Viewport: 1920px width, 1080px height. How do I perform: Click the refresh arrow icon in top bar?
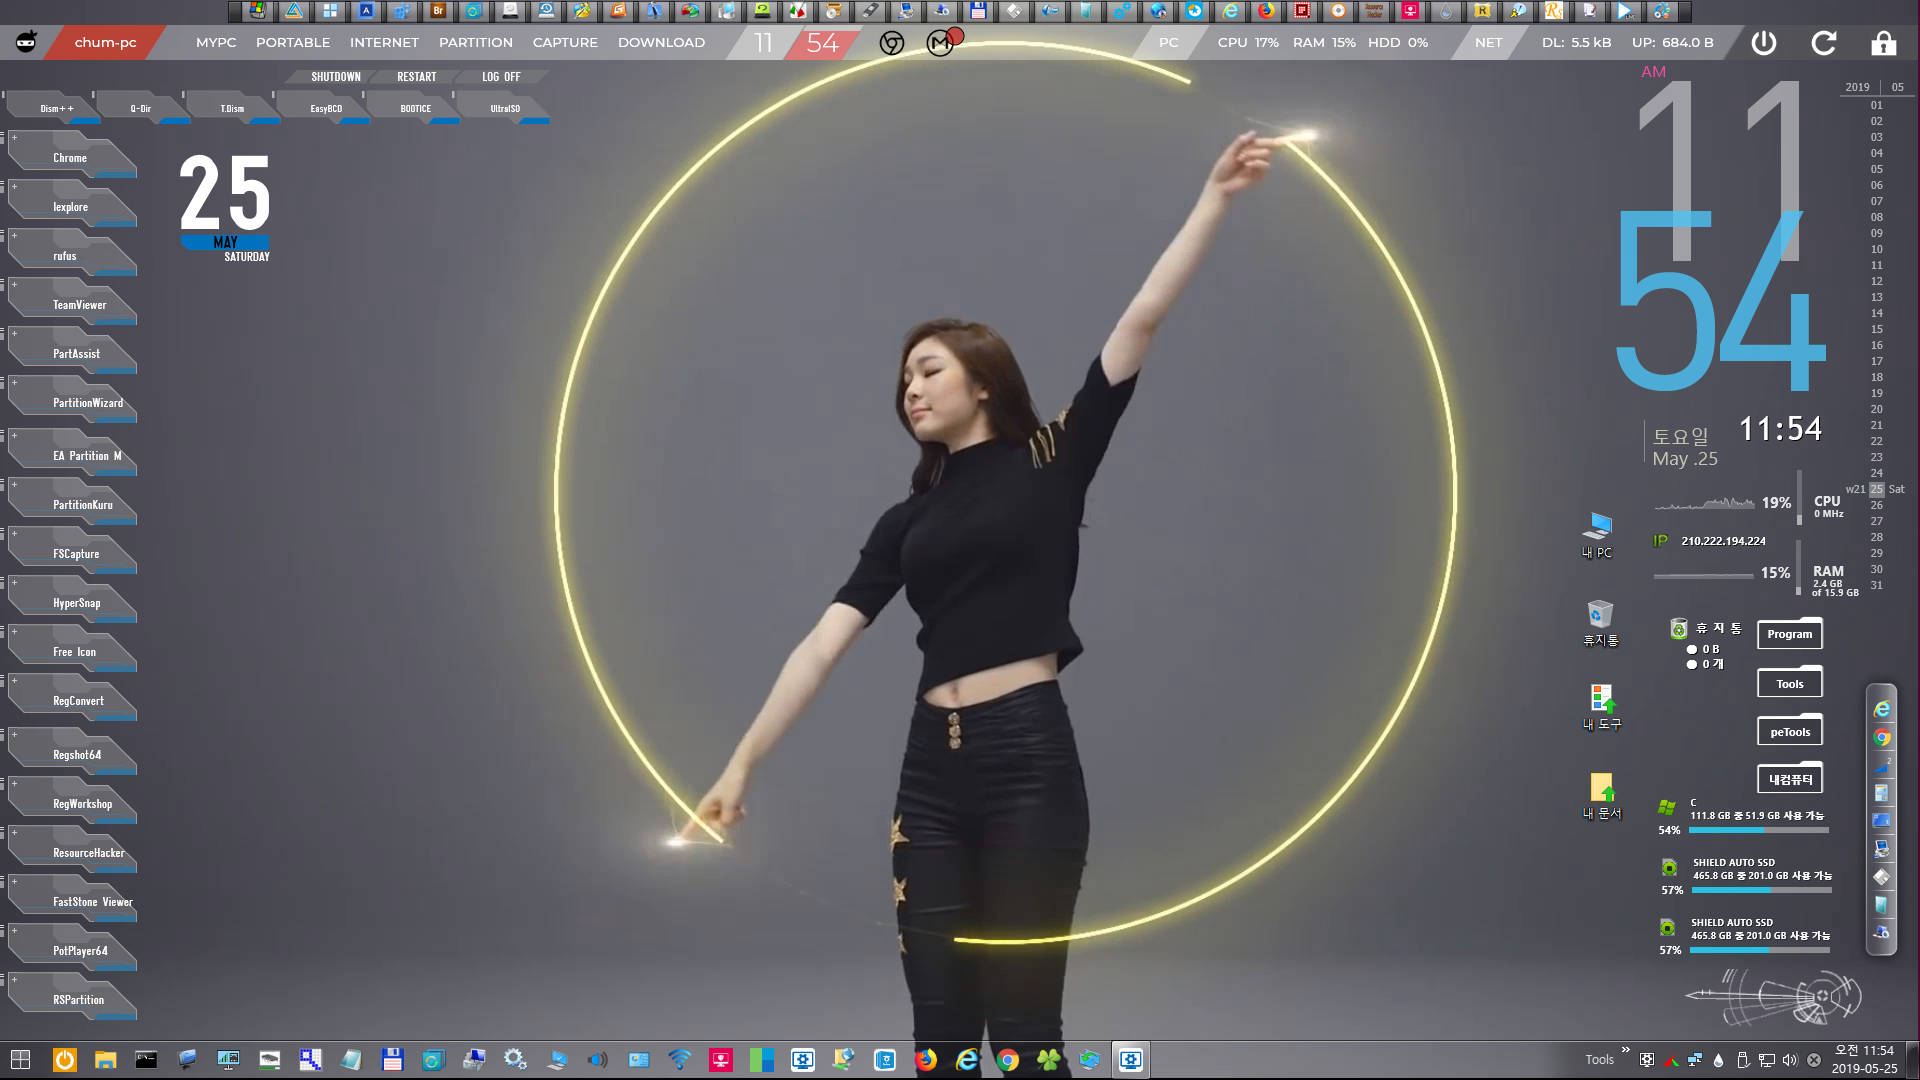(1824, 43)
